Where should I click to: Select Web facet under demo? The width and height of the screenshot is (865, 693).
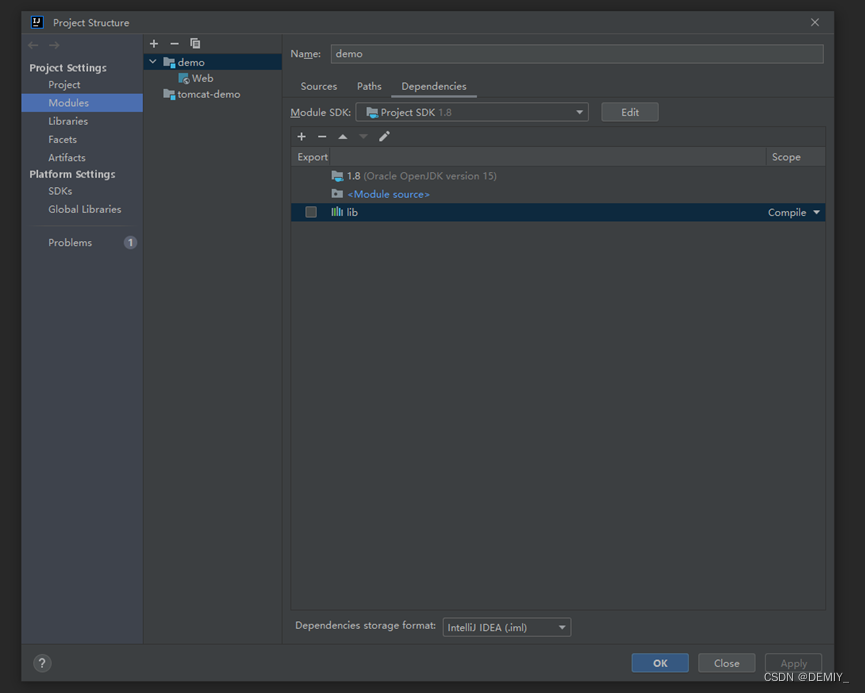pyautogui.click(x=202, y=78)
